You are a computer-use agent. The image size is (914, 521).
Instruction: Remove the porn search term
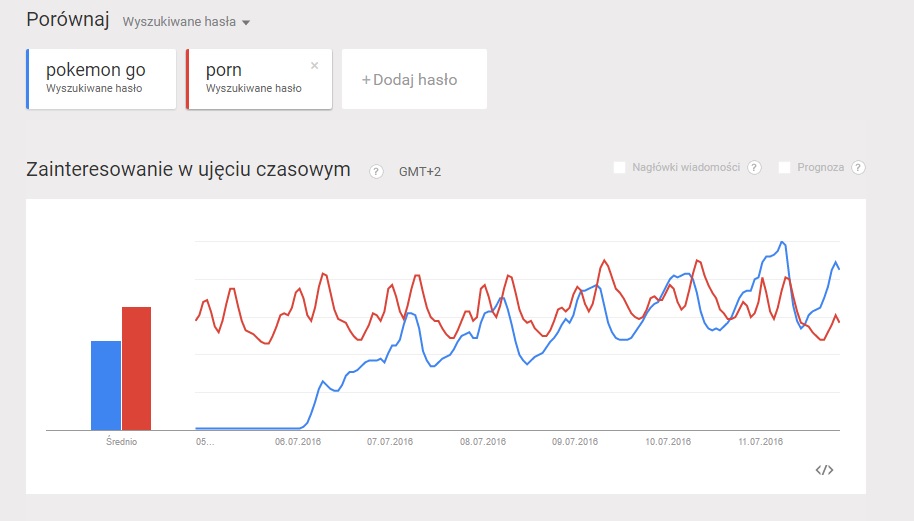click(x=315, y=66)
